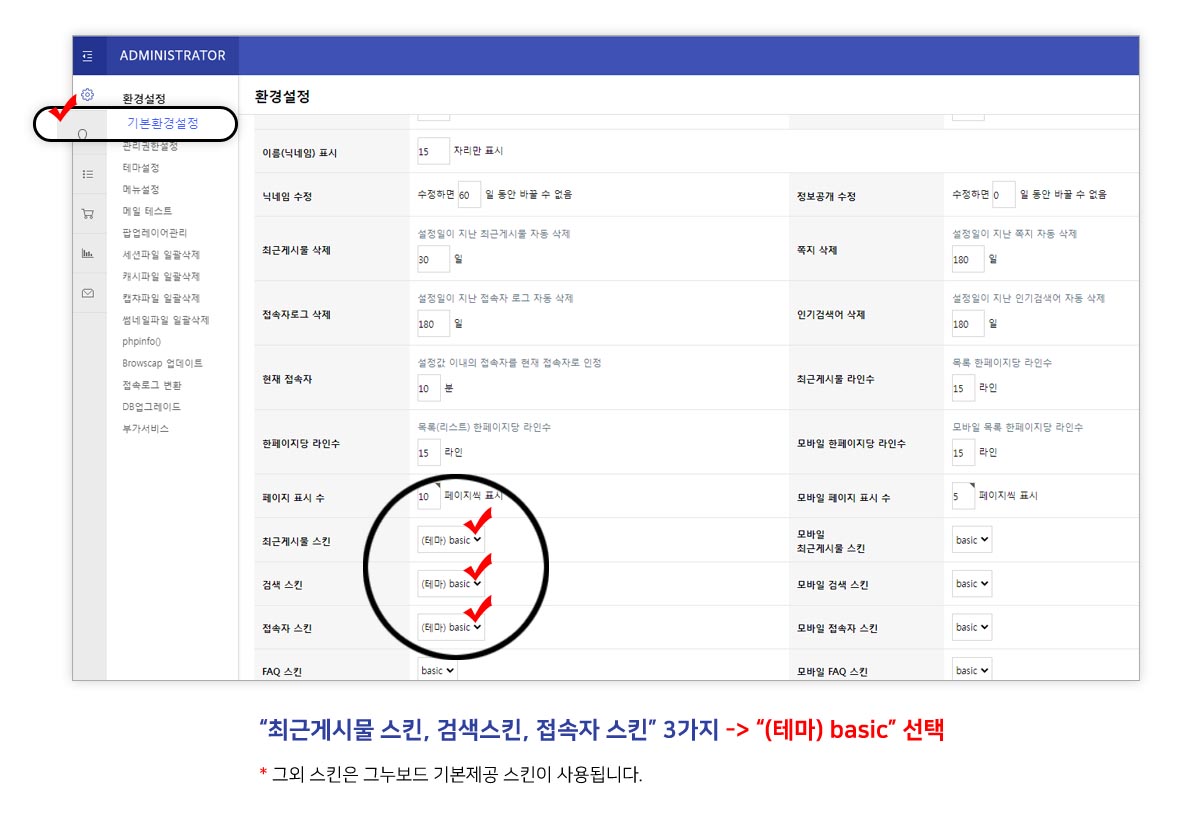
Task: Click the 페이지 표시 수 number box
Action: pyautogui.click(x=430, y=494)
